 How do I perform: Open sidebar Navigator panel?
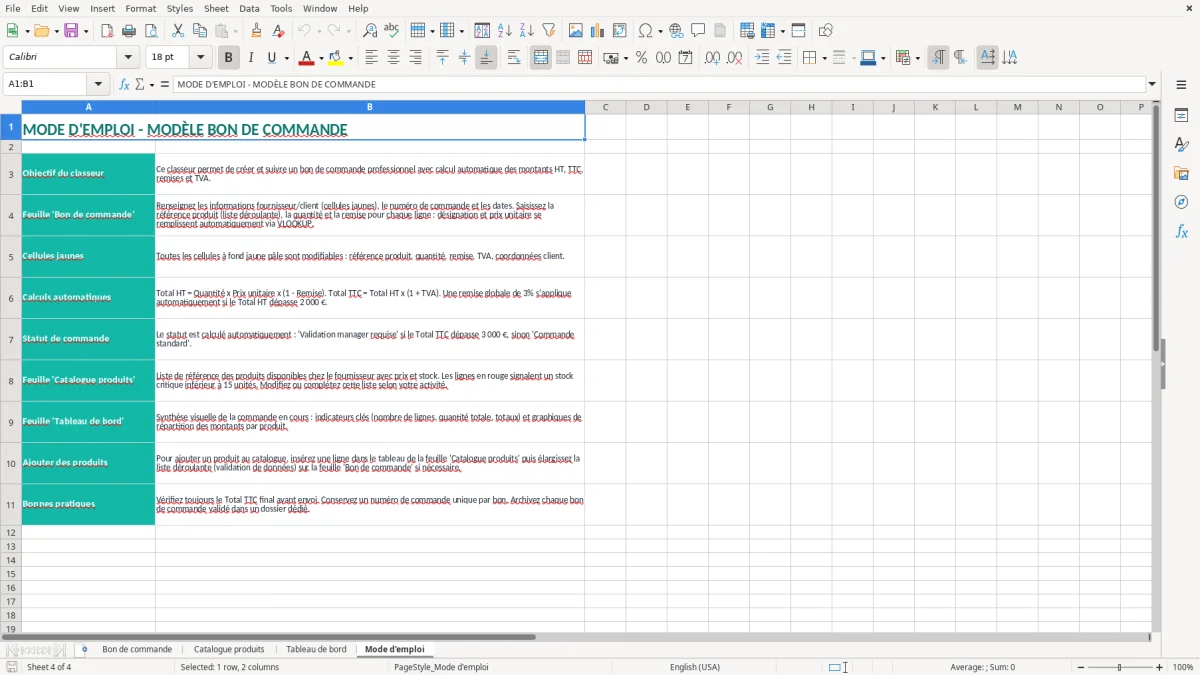[1181, 203]
